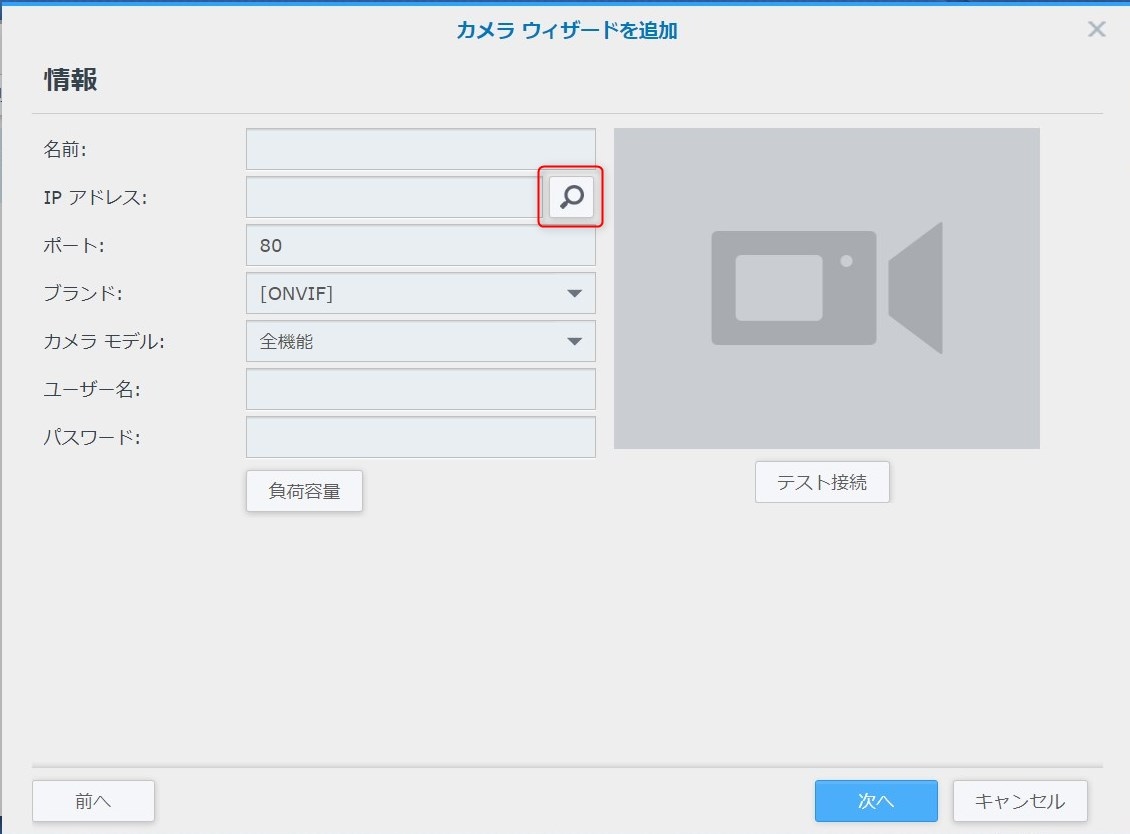The width and height of the screenshot is (1130, 834).
Task: Proceed with the blue 次へ button
Action: (x=876, y=801)
